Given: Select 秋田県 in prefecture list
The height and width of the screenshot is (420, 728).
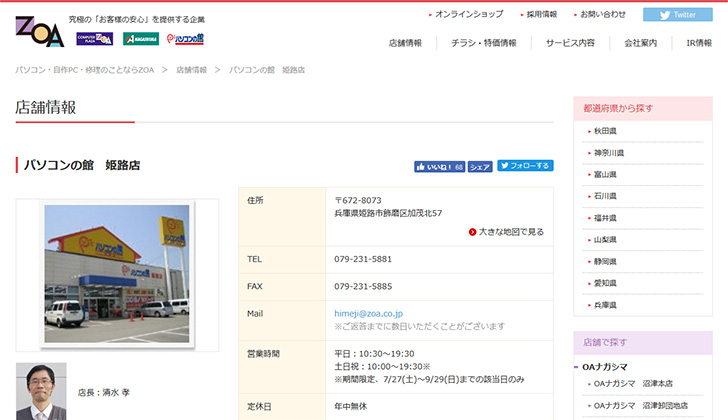Looking at the screenshot, I should pyautogui.click(x=605, y=131).
